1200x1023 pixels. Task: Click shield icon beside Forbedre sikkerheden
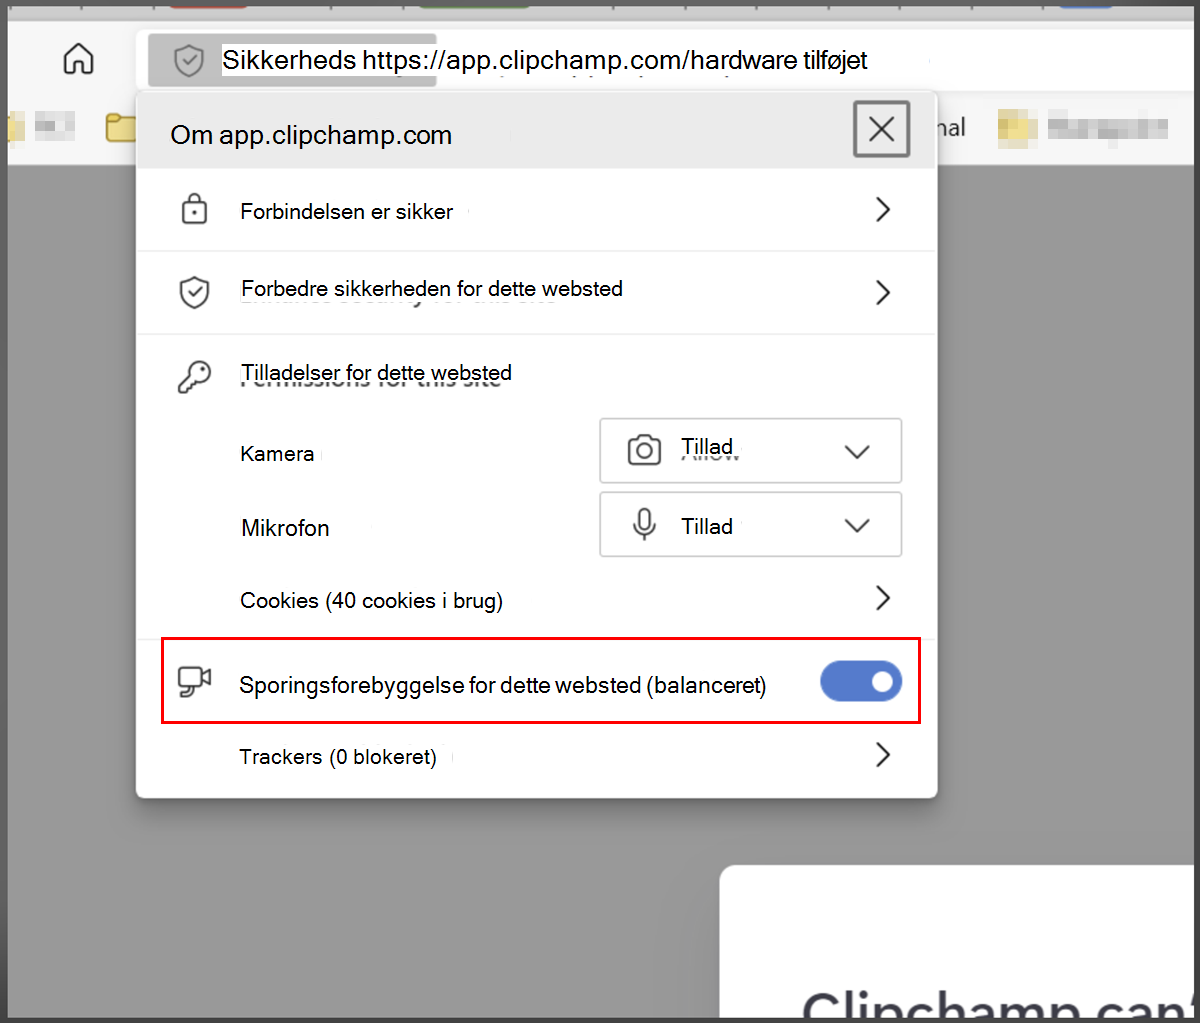click(x=193, y=292)
